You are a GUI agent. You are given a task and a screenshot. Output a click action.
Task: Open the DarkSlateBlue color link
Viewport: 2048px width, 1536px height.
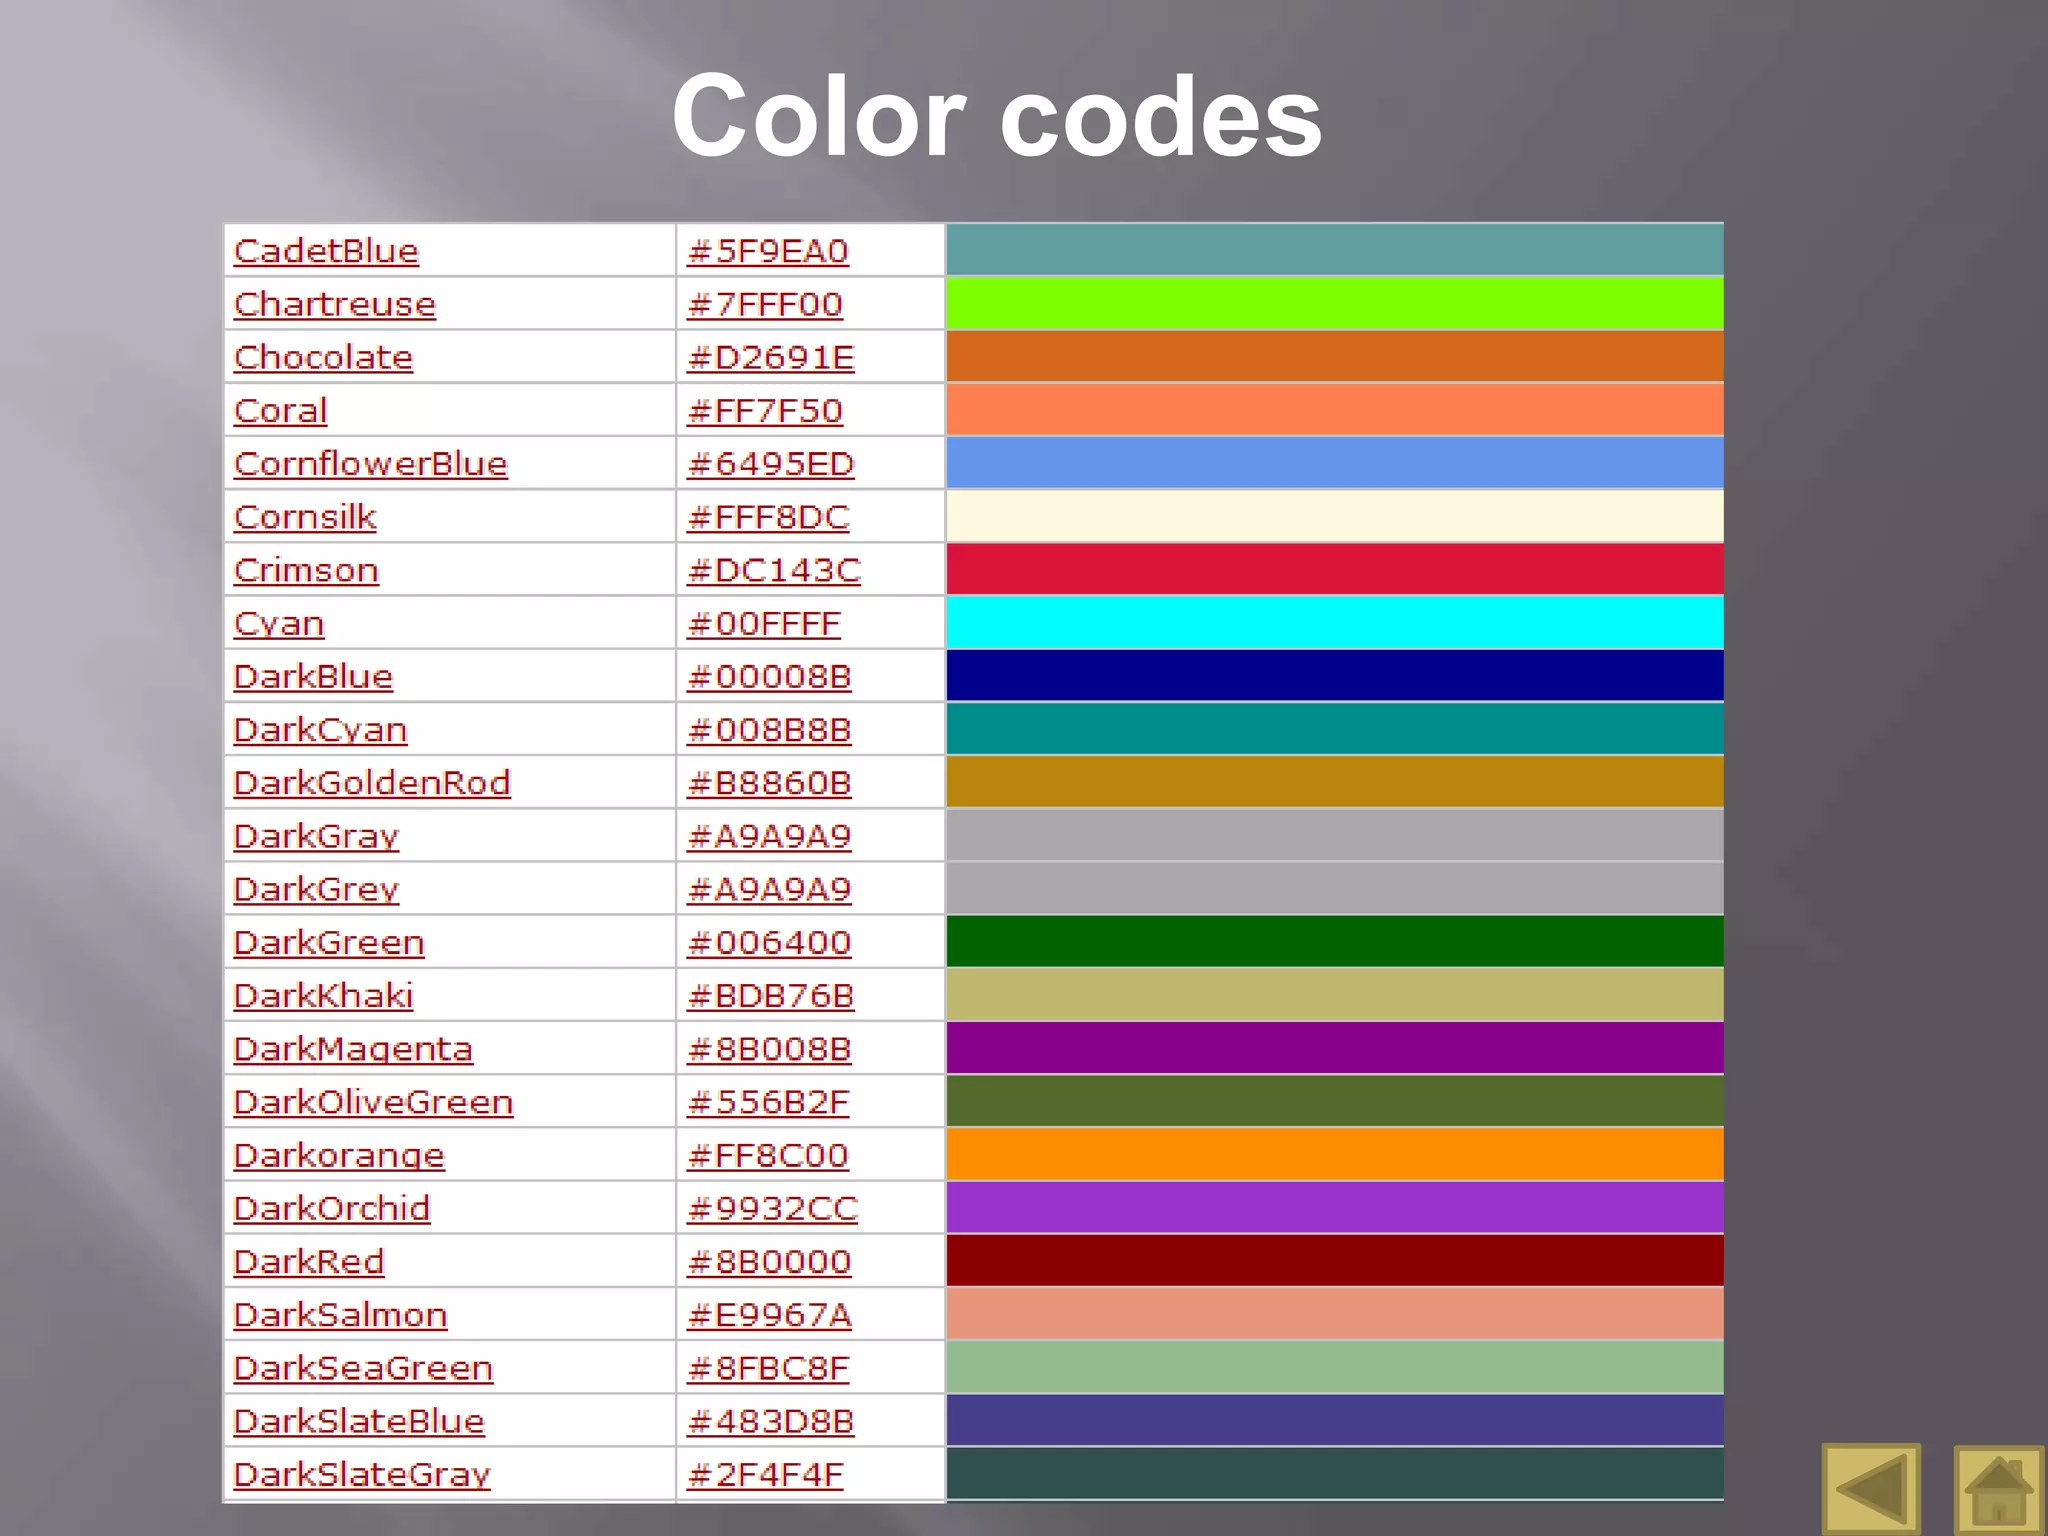coord(359,1421)
